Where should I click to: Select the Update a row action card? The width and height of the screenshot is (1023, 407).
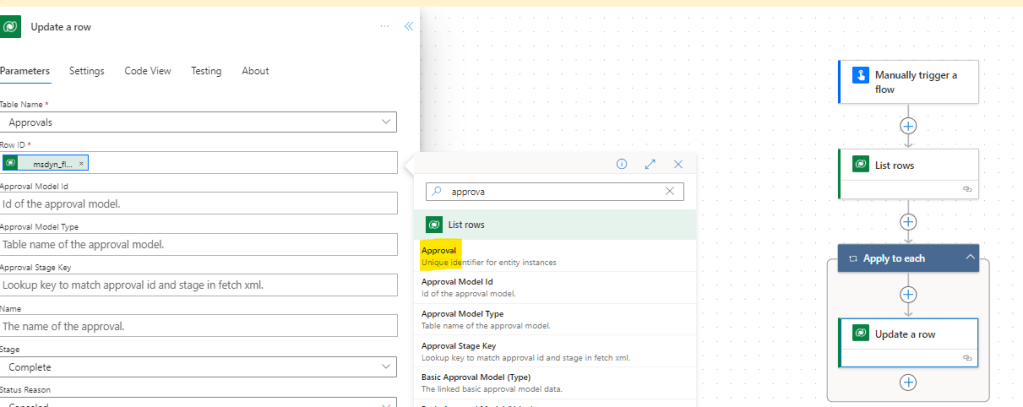[x=908, y=342]
